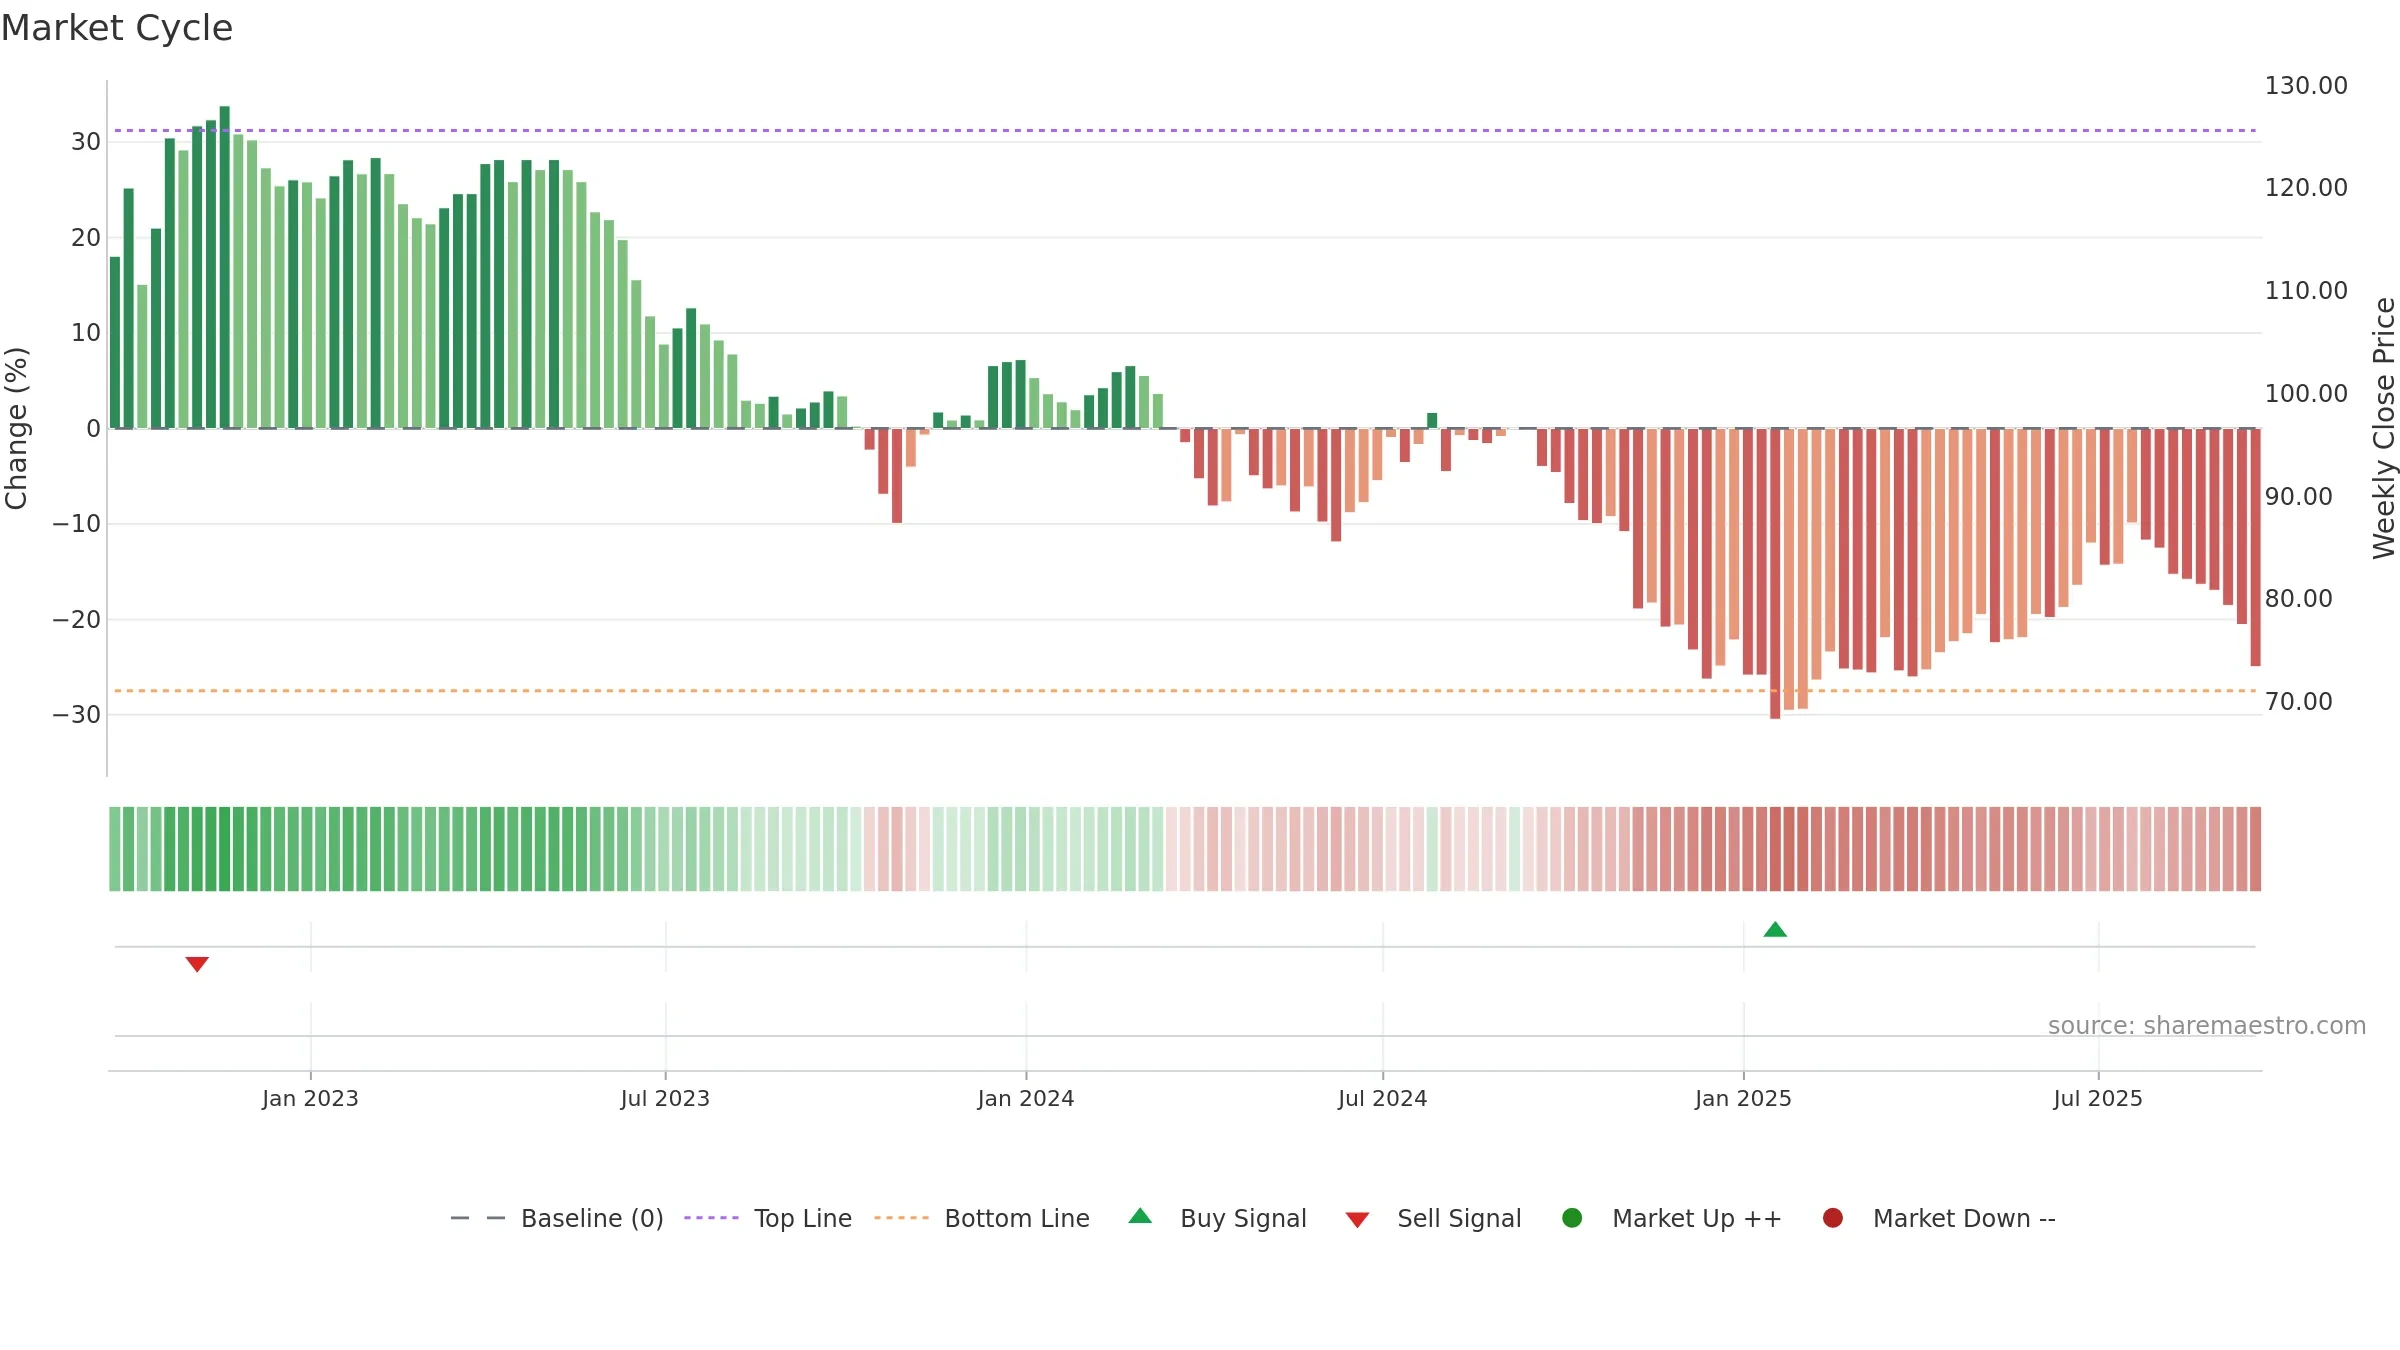Click the green Buy Signal triangle legend icon

(1140, 1216)
